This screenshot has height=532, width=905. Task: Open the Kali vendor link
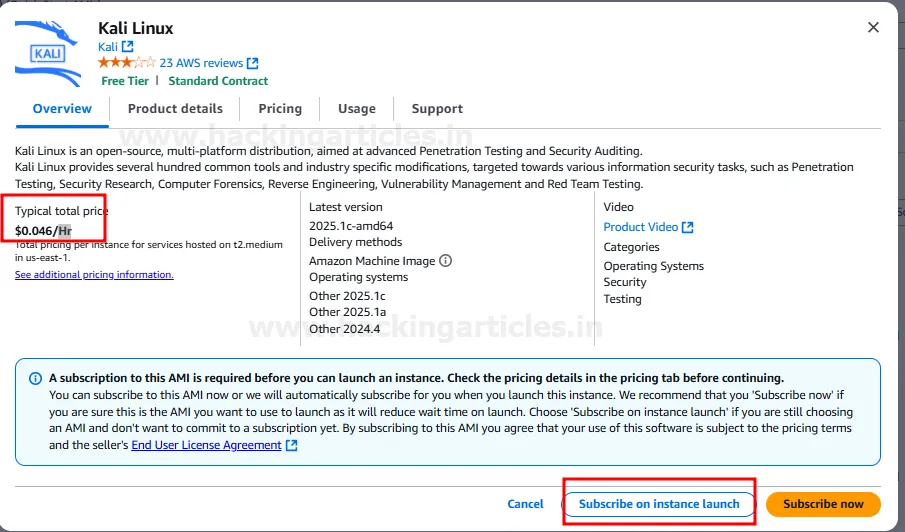[108, 46]
